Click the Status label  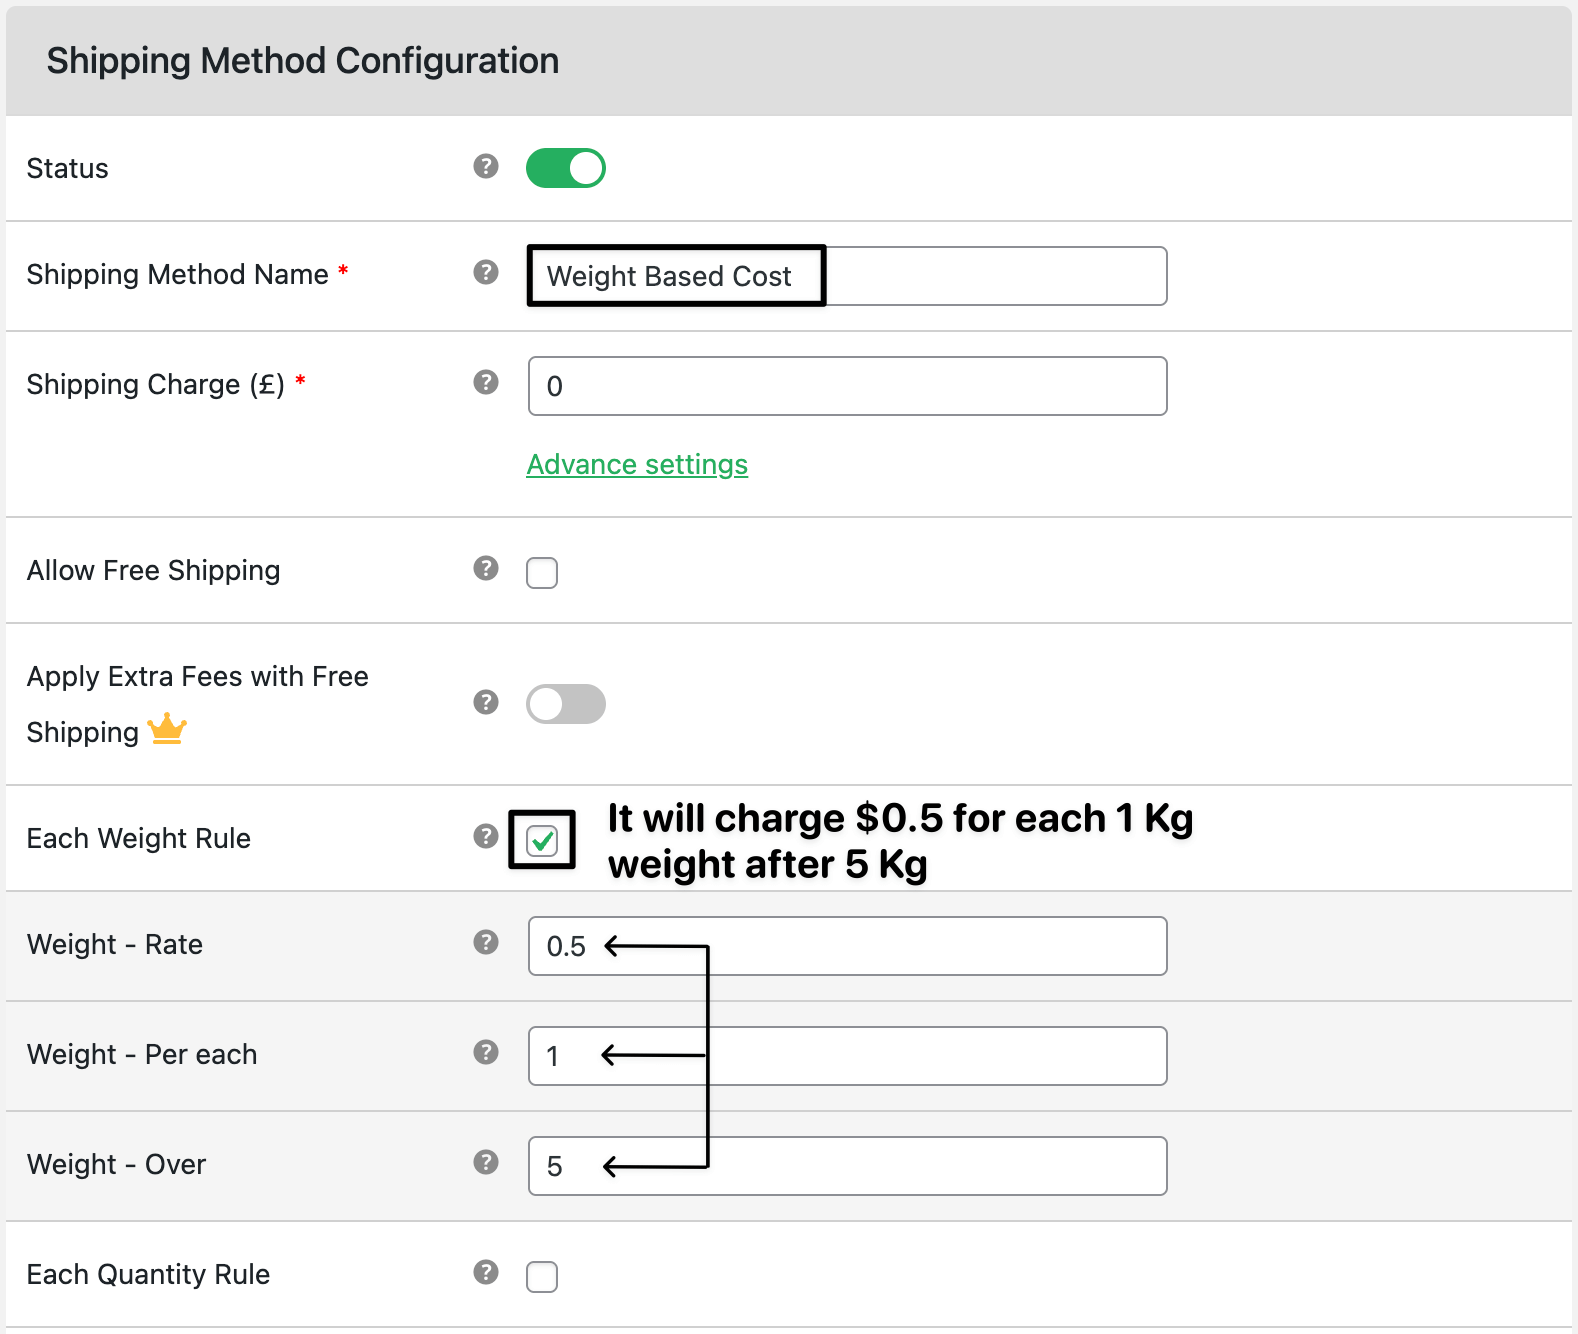[x=68, y=168]
